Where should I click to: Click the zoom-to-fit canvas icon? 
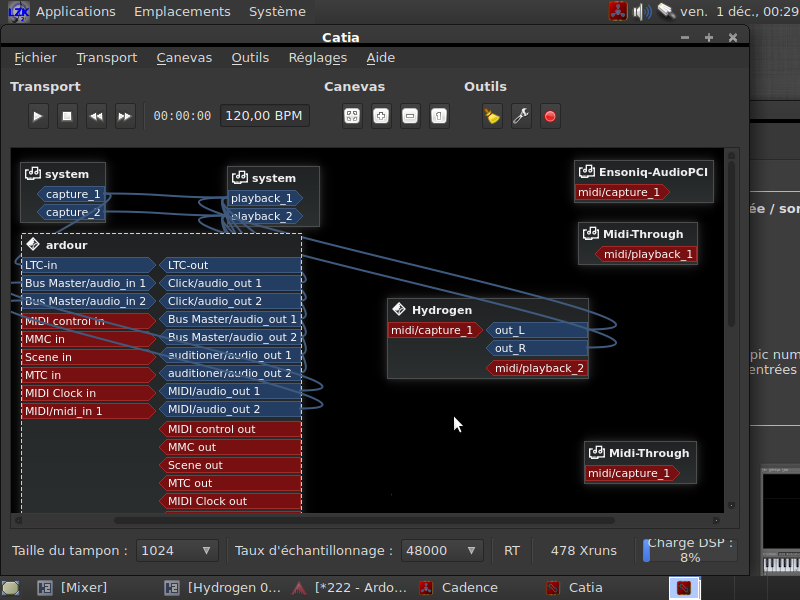[x=352, y=116]
